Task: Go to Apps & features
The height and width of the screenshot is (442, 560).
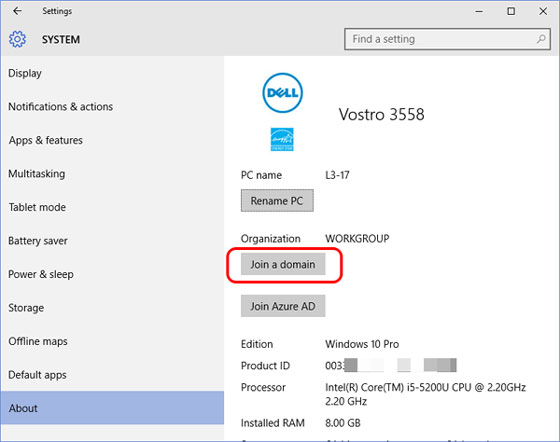Action: 112,140
